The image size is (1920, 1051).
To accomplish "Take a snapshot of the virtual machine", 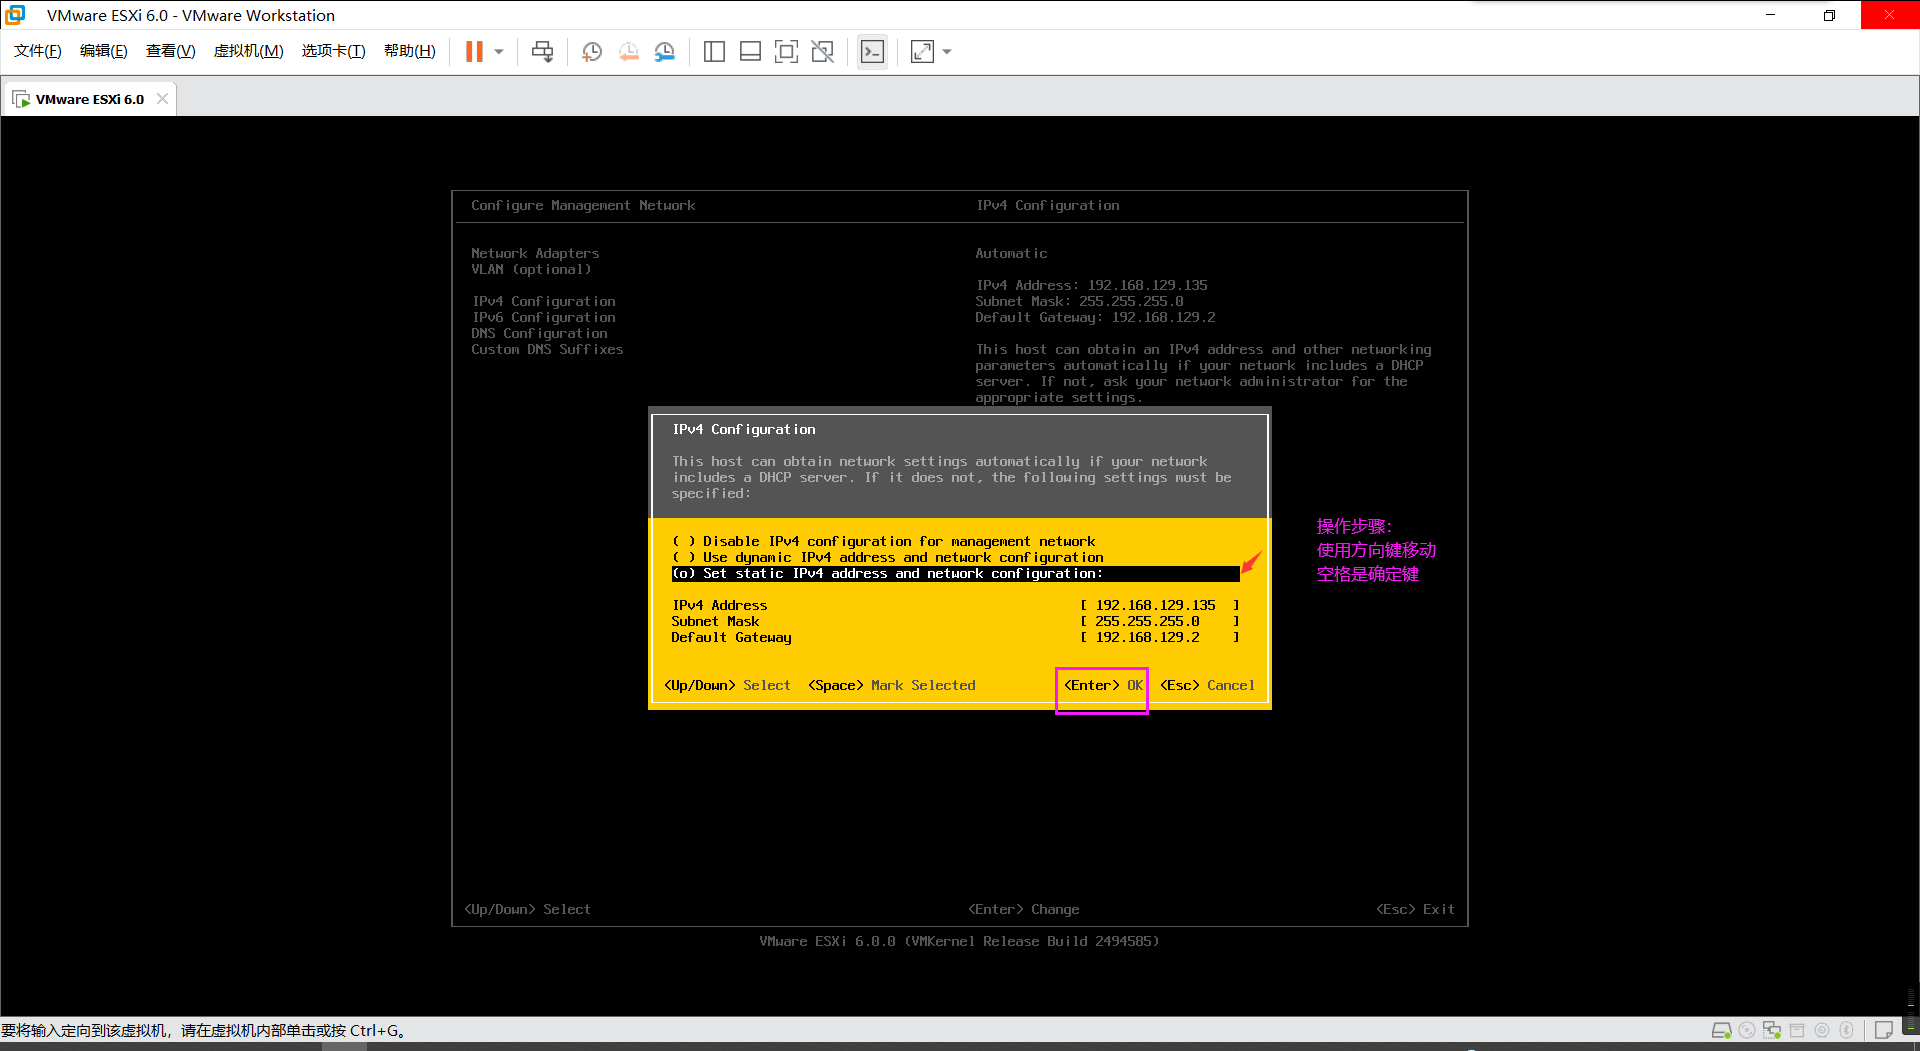I will (x=592, y=51).
